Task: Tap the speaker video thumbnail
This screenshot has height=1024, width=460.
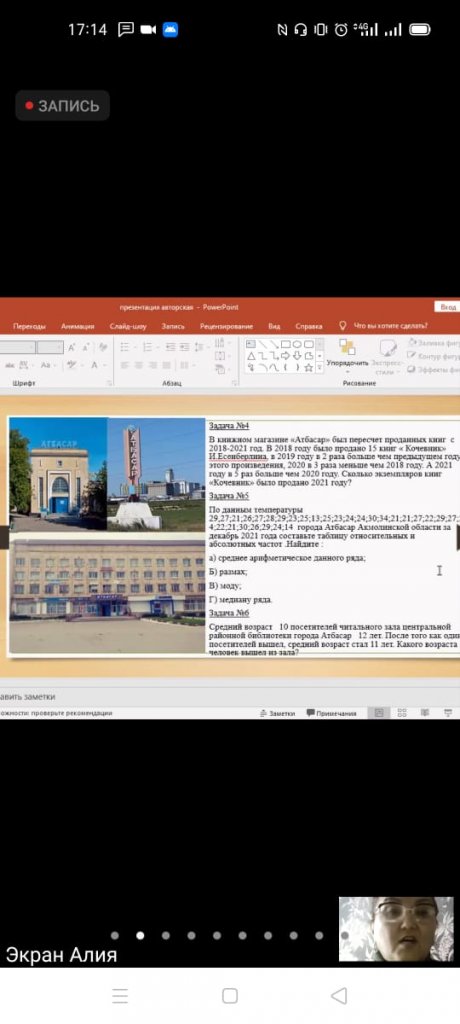Action: (x=396, y=929)
